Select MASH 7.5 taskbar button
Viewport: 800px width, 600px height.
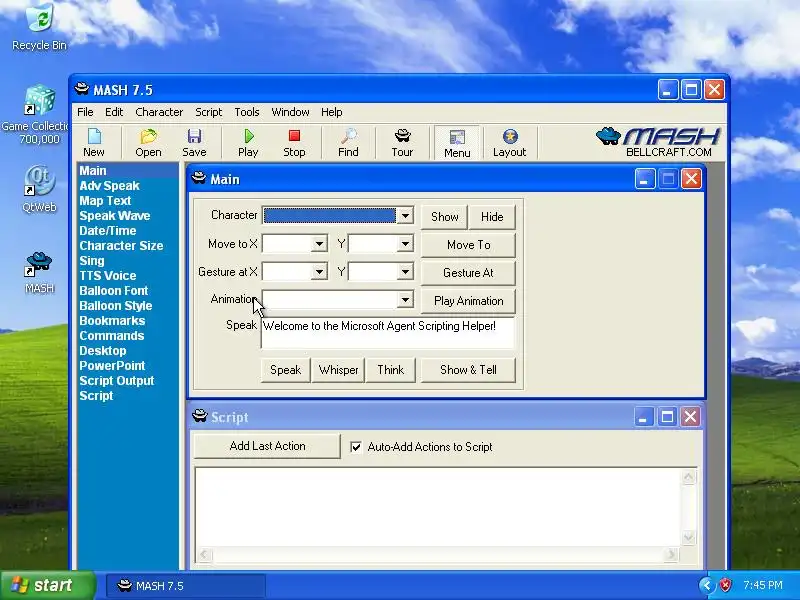(x=186, y=586)
